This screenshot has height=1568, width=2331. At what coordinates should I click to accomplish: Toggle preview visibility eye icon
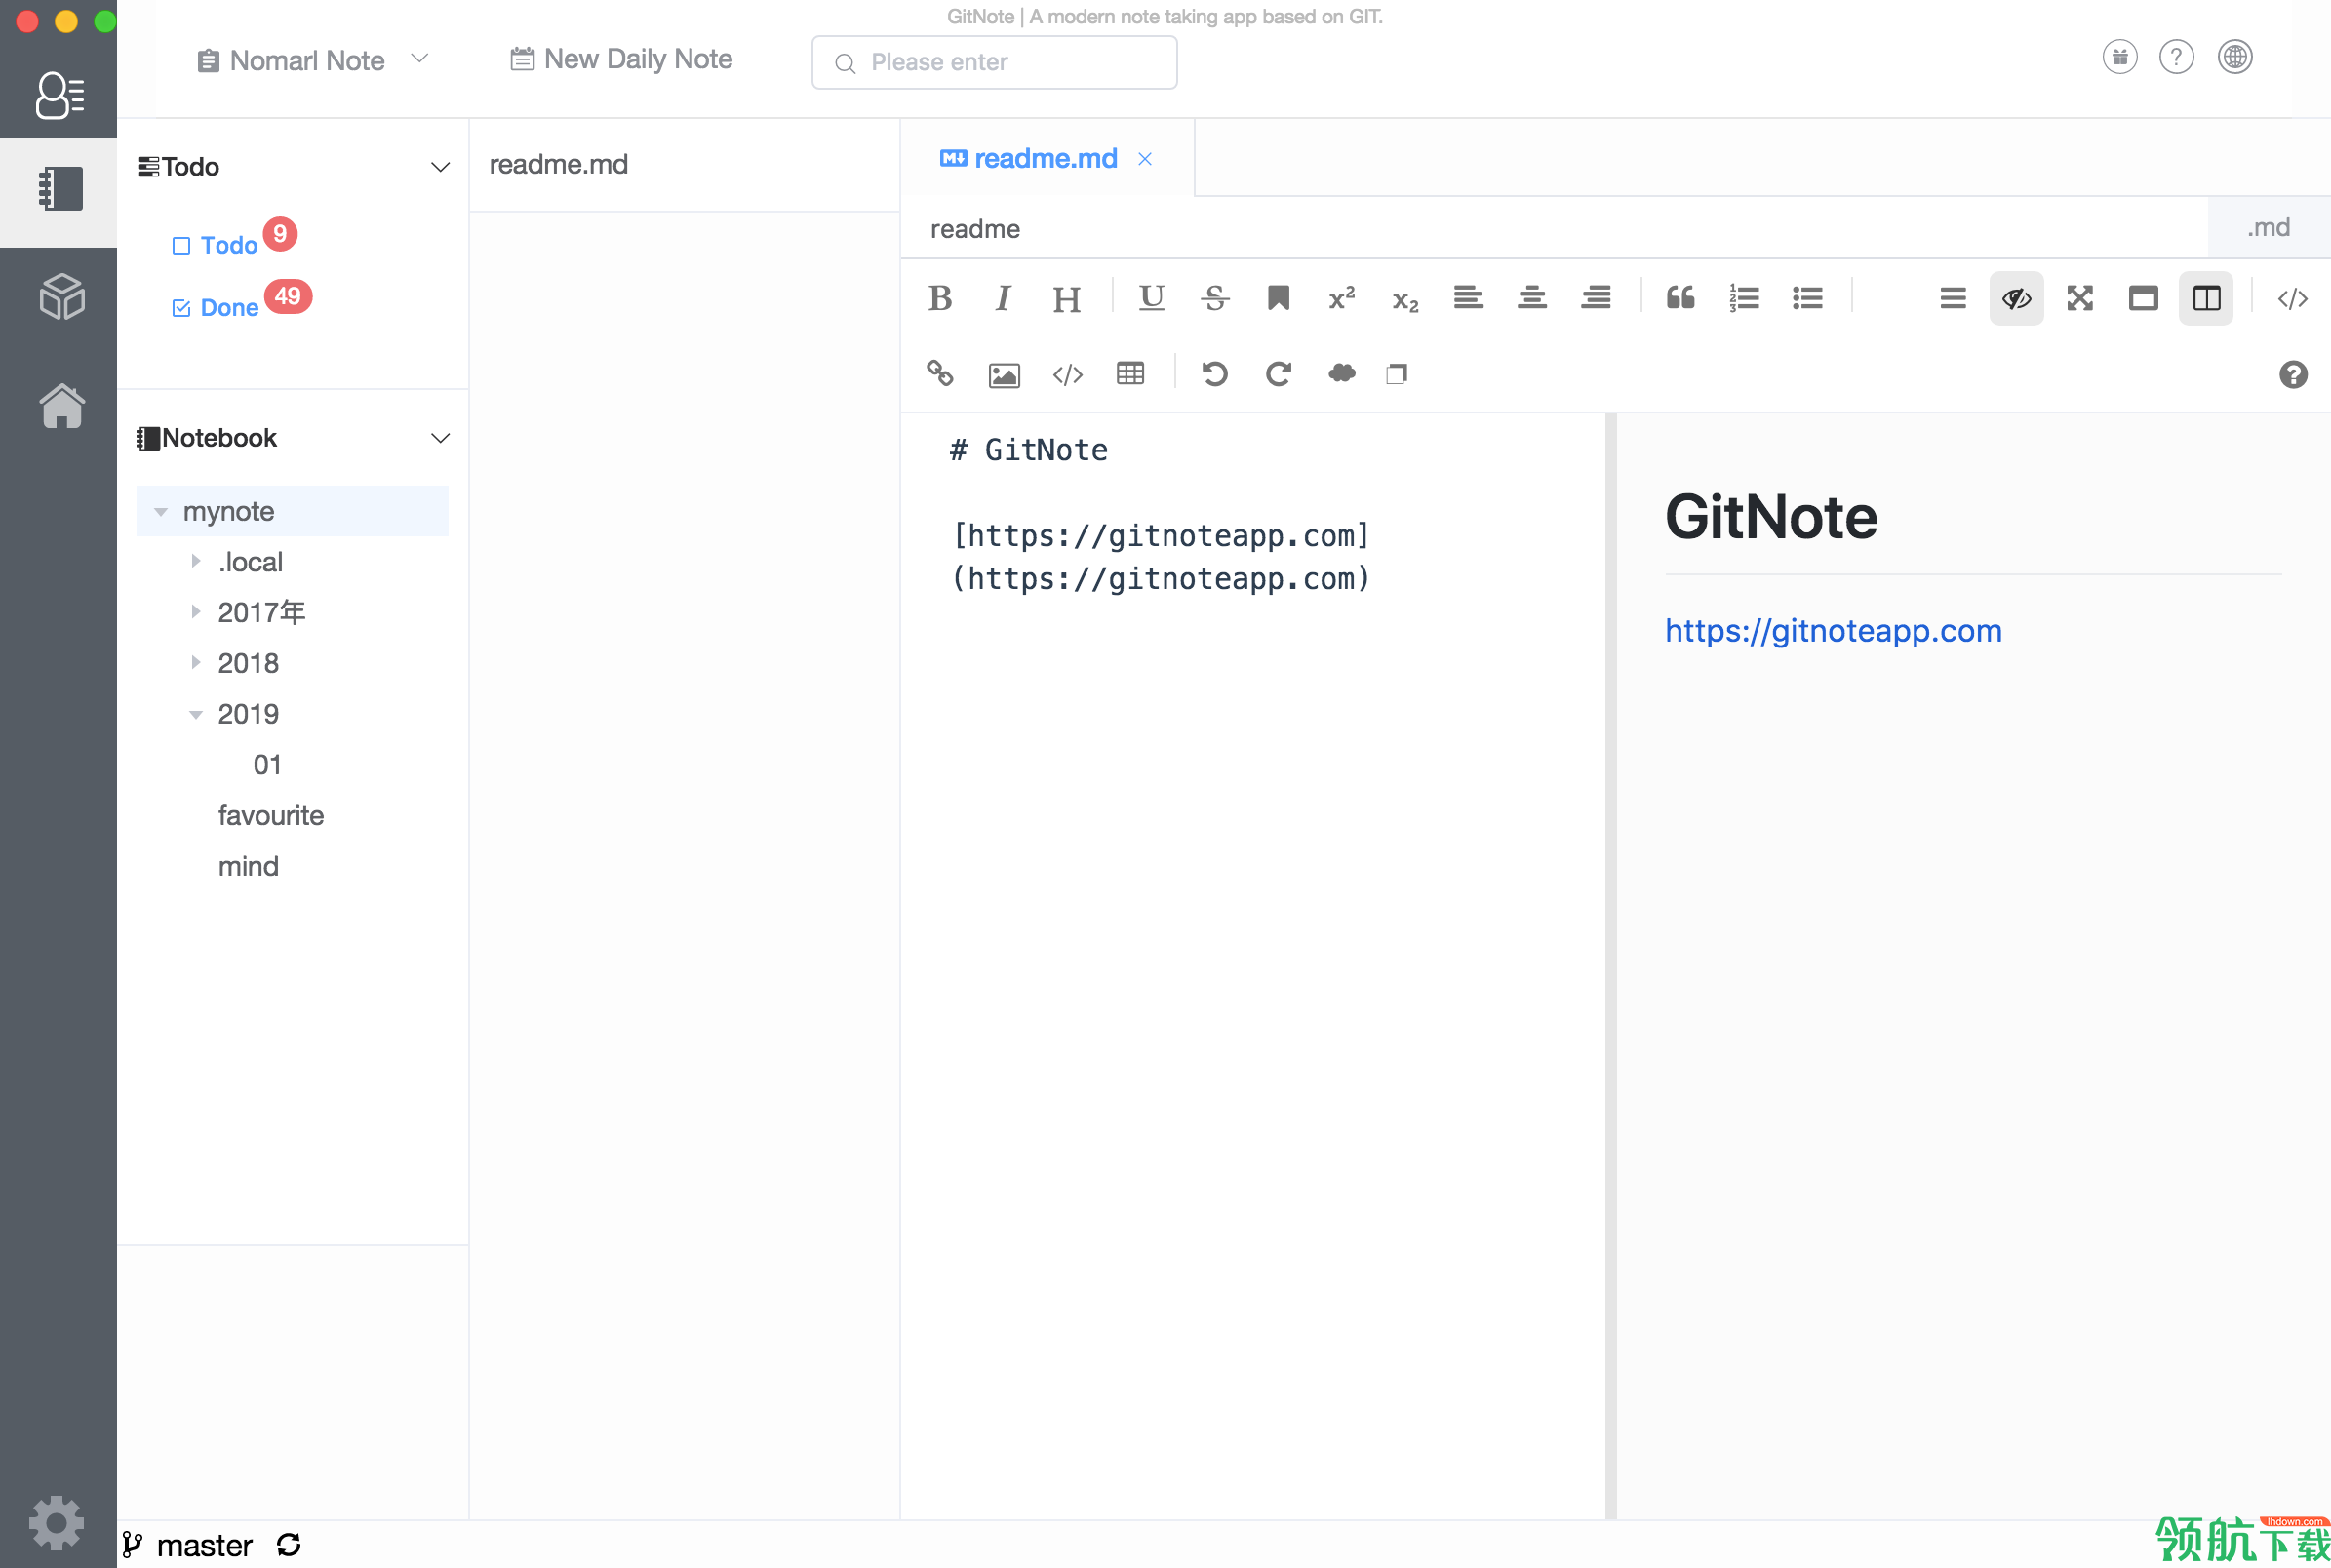2015,298
